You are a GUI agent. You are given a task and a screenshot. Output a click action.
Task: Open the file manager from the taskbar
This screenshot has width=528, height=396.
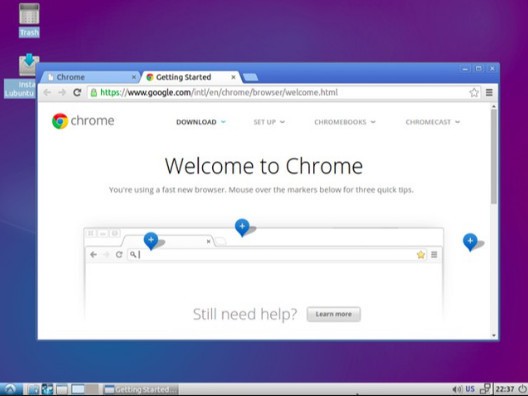coord(33,390)
